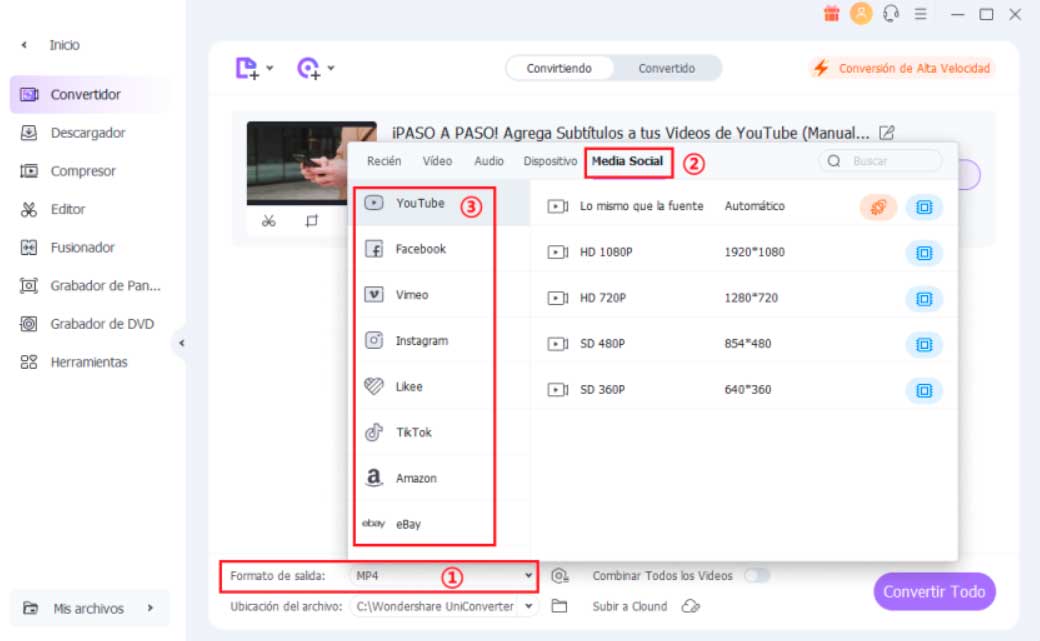Click the add file icon

pyautogui.click(x=247, y=68)
